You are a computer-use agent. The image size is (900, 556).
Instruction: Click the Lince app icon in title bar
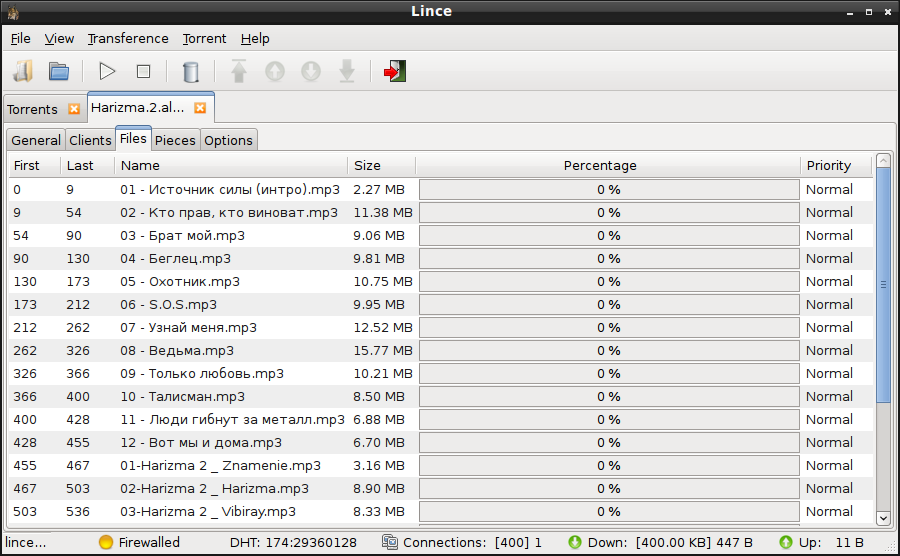click(13, 11)
